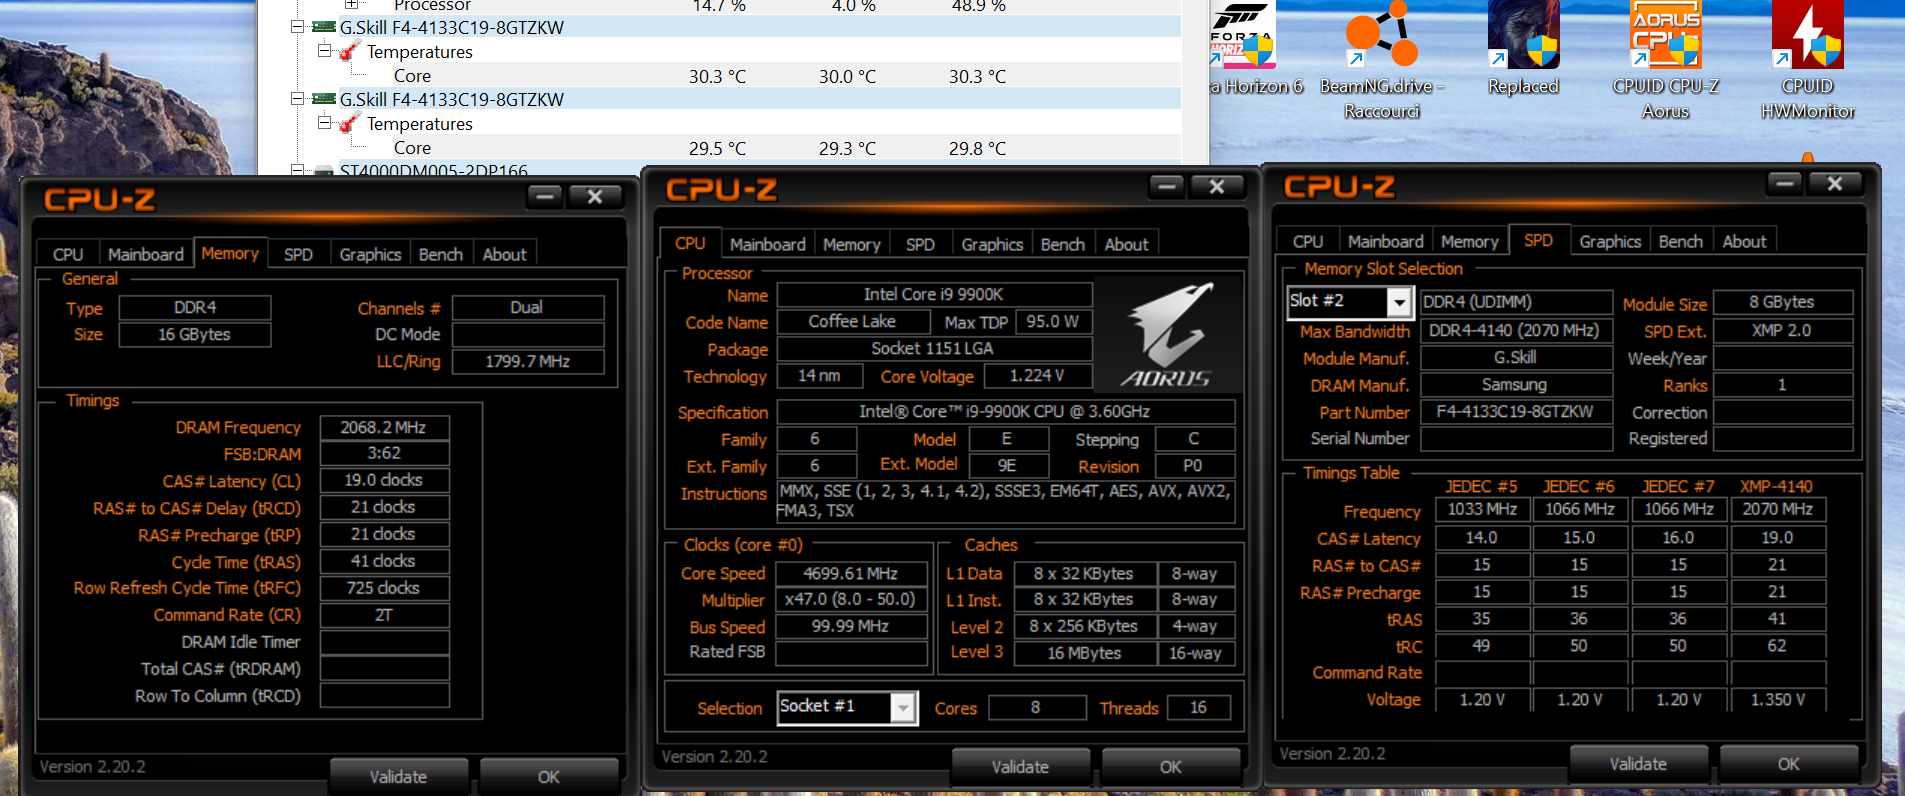1905x796 pixels.
Task: Open the BeamNG.drive desktop shortcut
Action: 1382,58
